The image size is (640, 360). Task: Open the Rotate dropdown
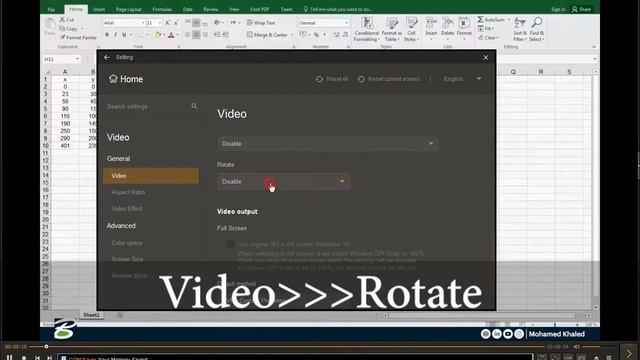[x=284, y=182]
